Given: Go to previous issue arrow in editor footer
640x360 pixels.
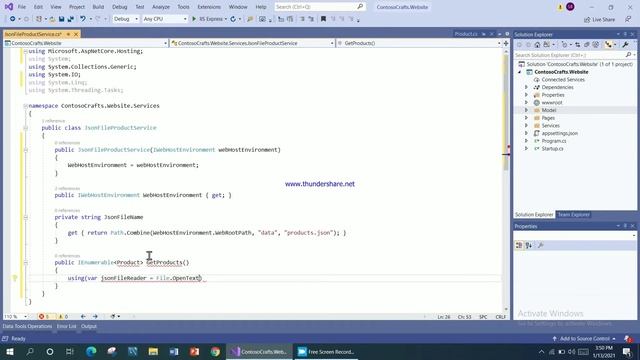Looking at the screenshot, I should coord(83,316).
